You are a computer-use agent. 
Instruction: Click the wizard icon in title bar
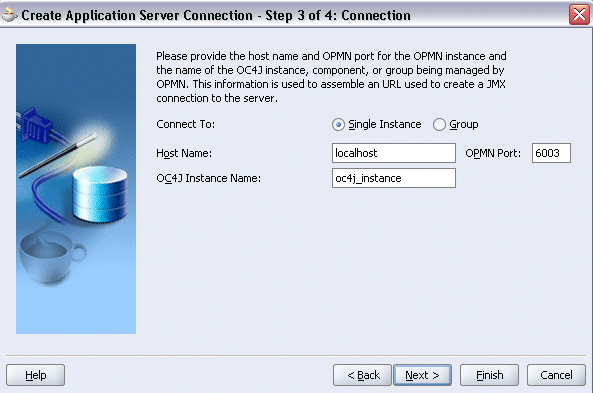click(x=9, y=15)
